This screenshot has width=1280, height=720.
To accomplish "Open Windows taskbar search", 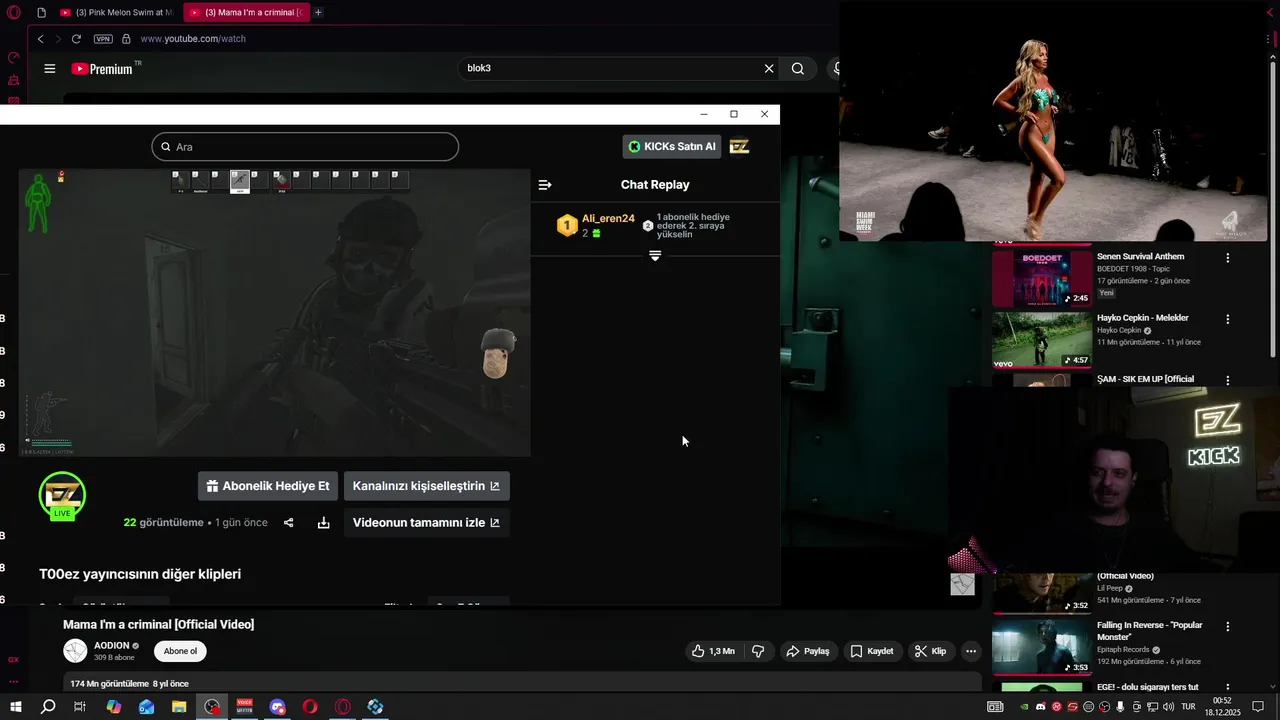I will [48, 707].
